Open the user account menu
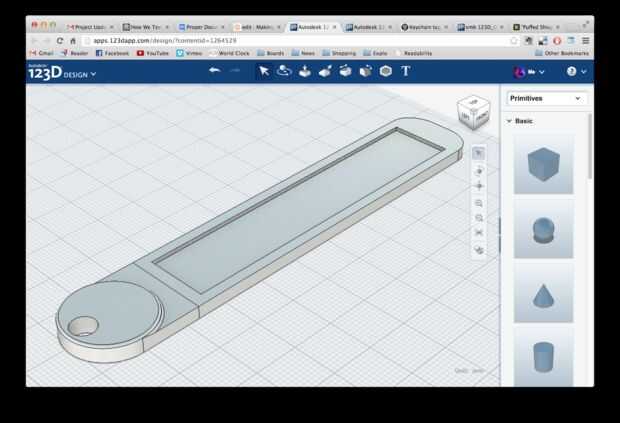Screen dimensions: 620x423 pyautogui.click(x=529, y=72)
